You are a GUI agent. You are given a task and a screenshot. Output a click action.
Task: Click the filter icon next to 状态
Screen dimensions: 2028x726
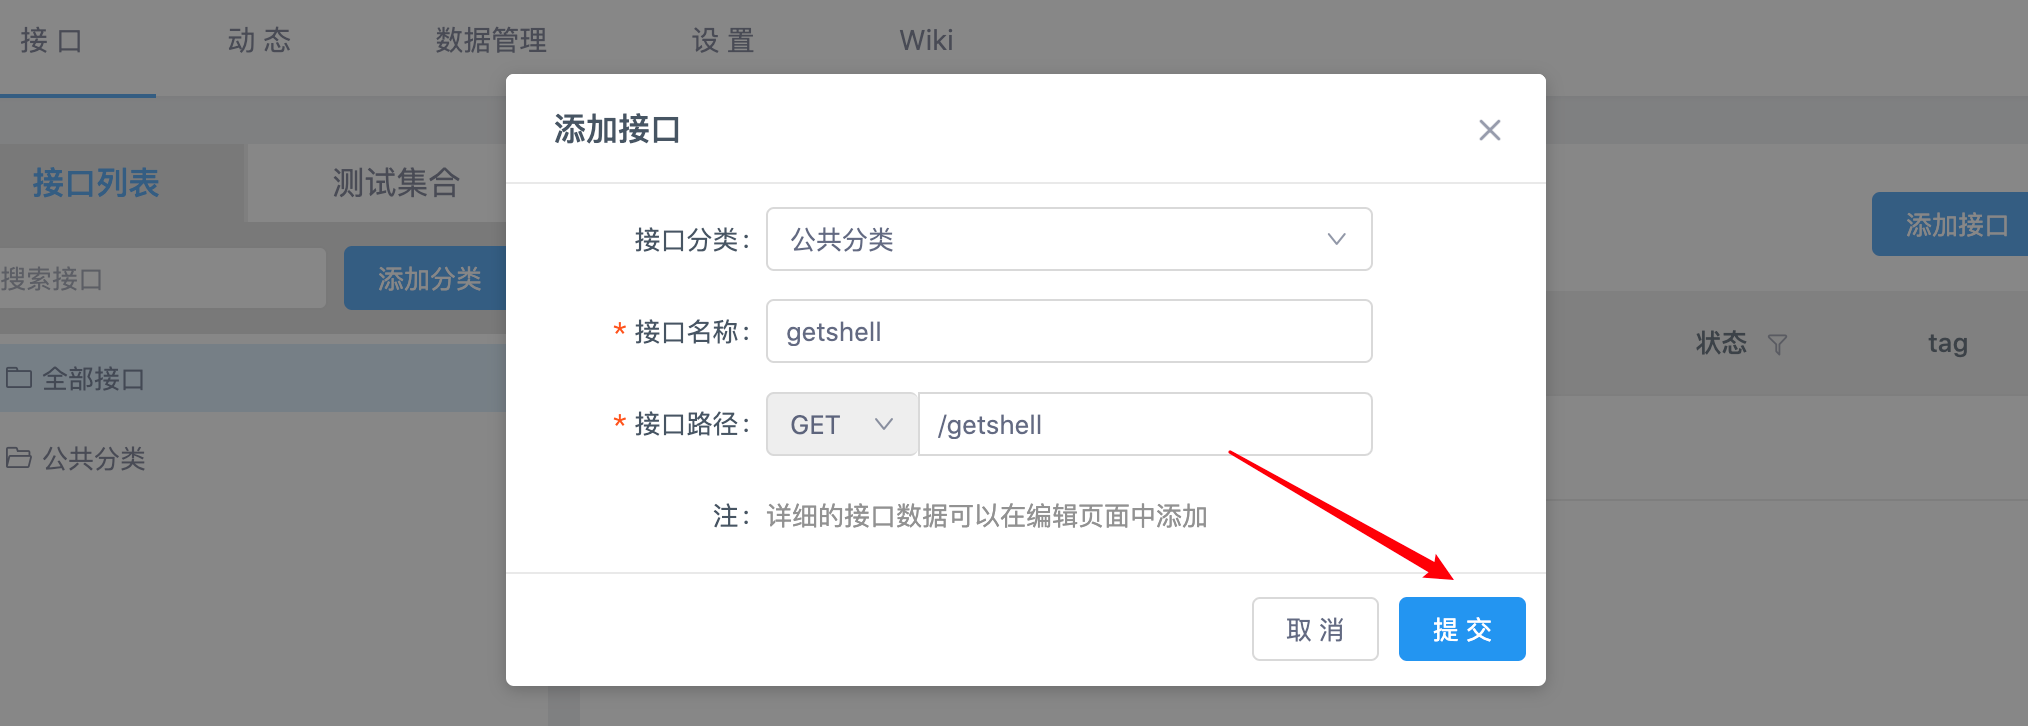coord(1777,345)
